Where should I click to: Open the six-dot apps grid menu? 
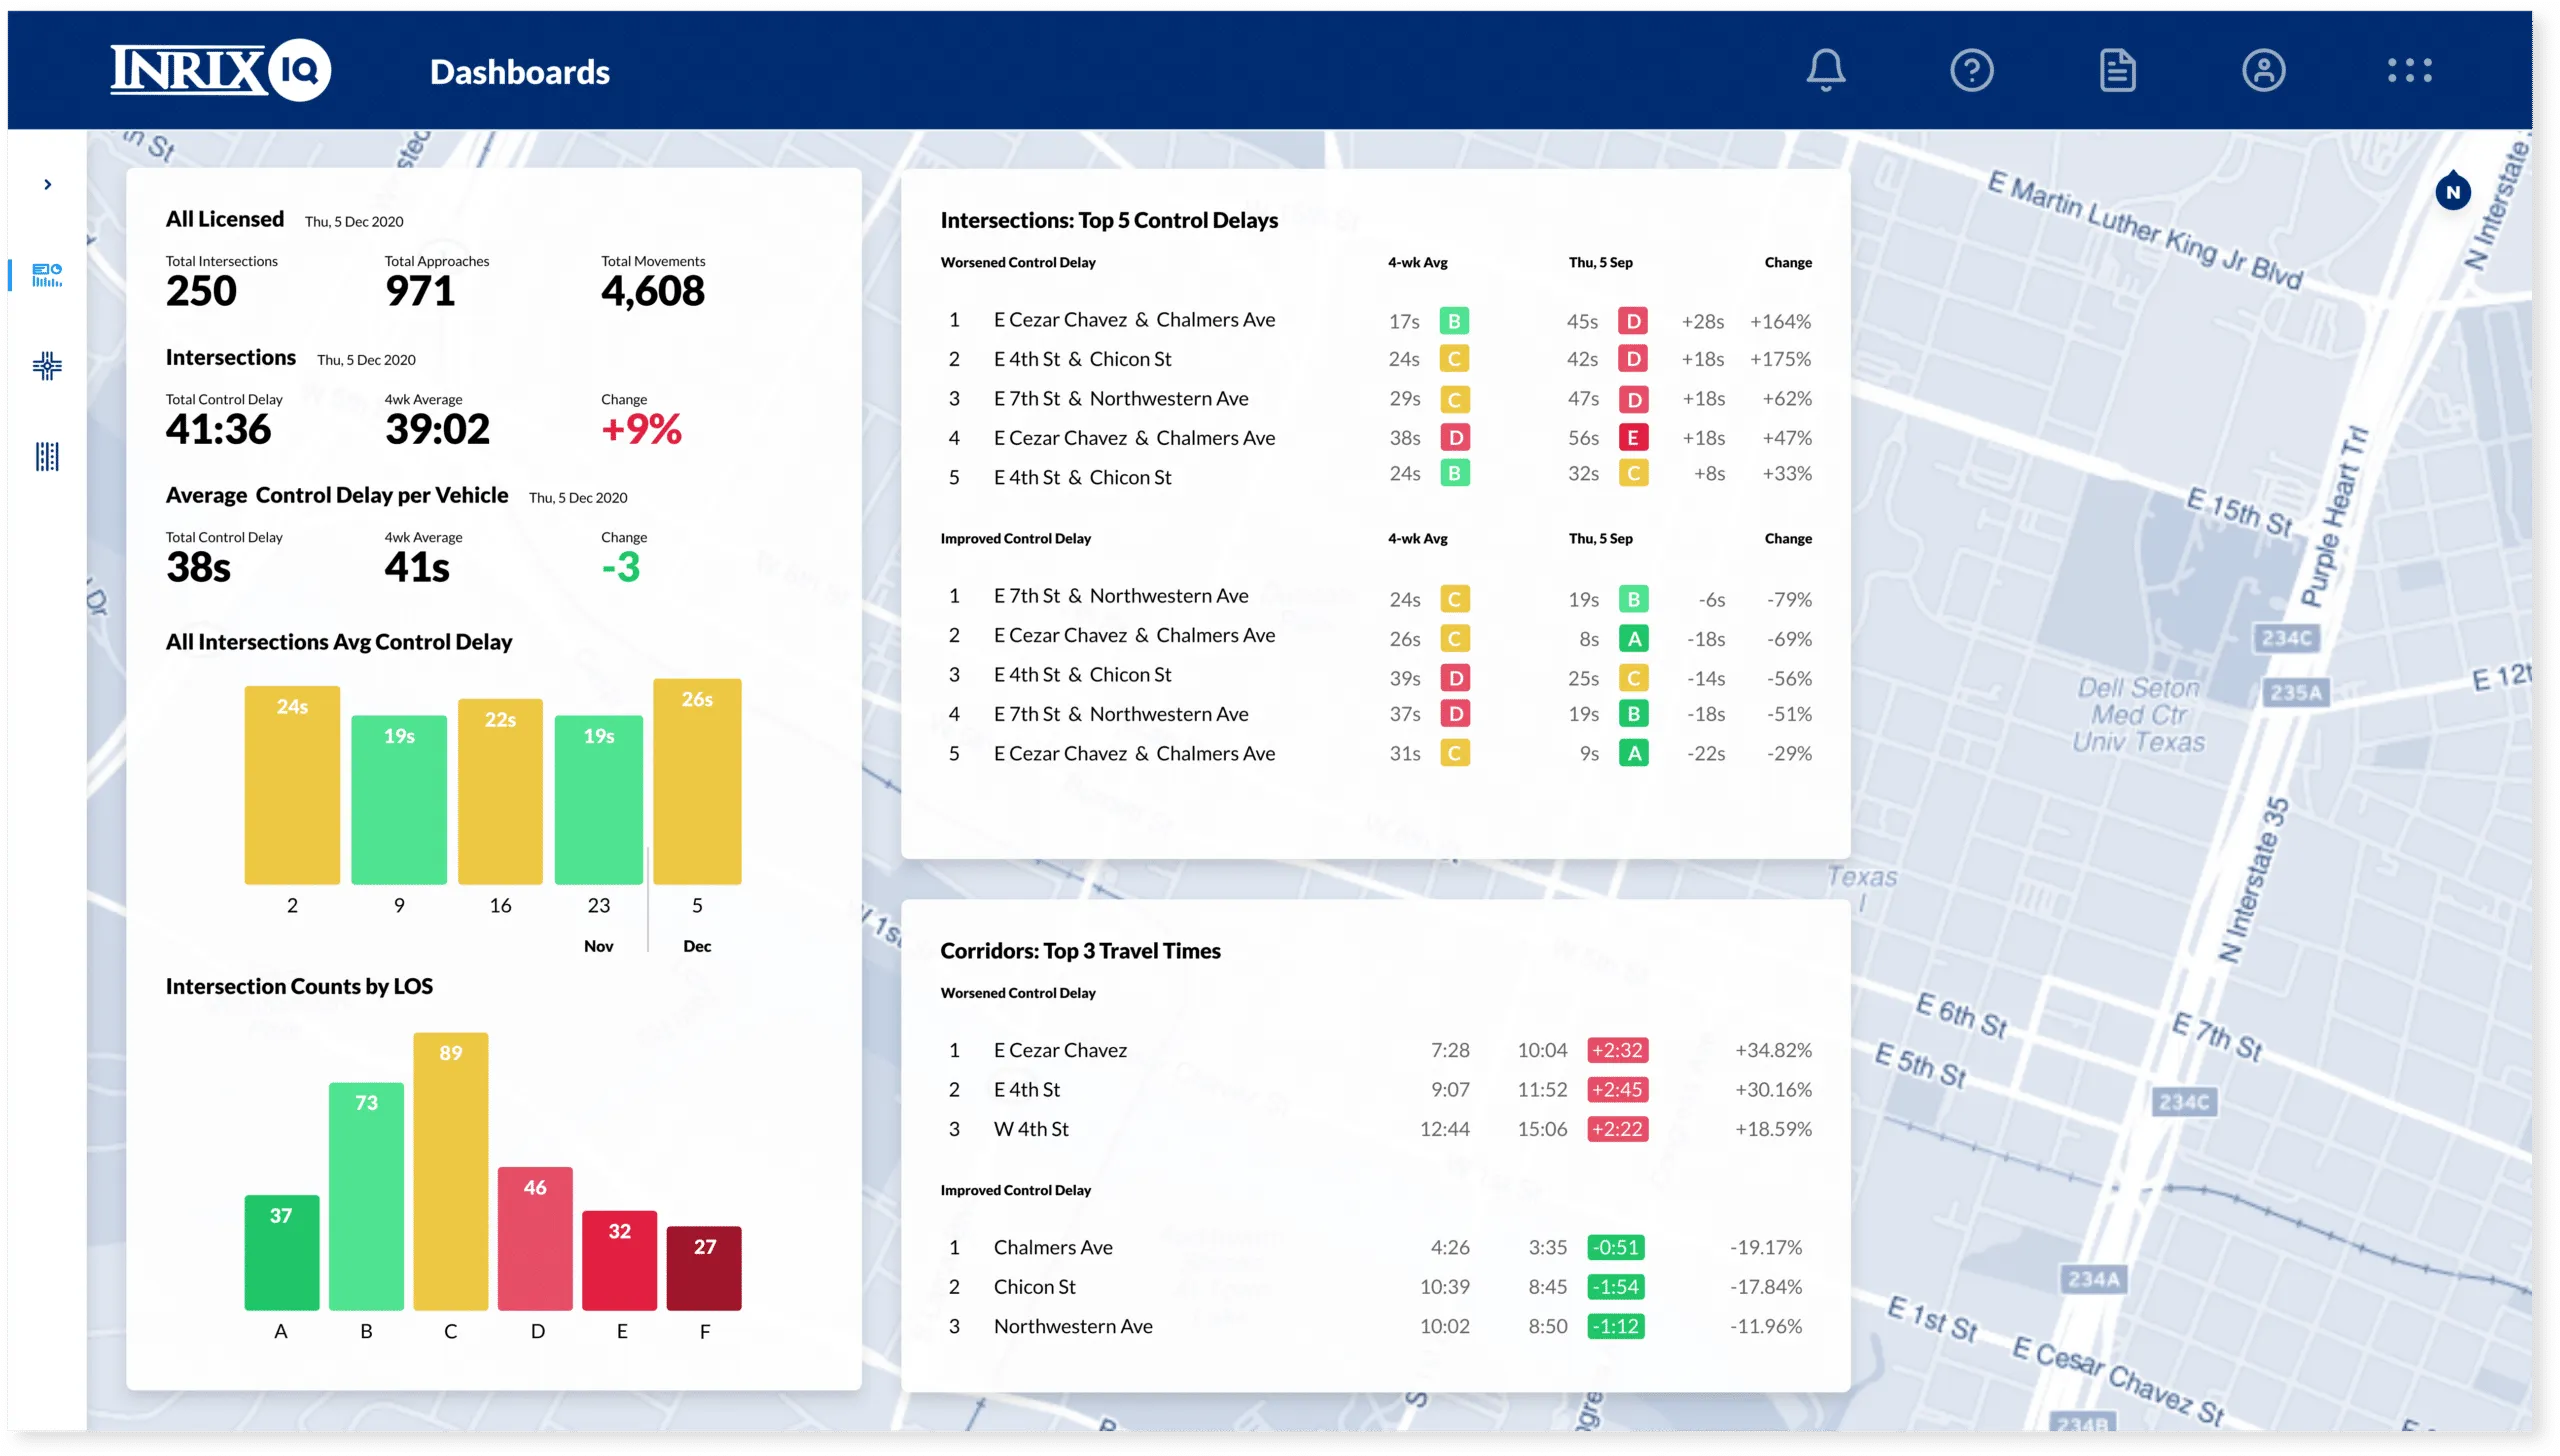point(2409,70)
